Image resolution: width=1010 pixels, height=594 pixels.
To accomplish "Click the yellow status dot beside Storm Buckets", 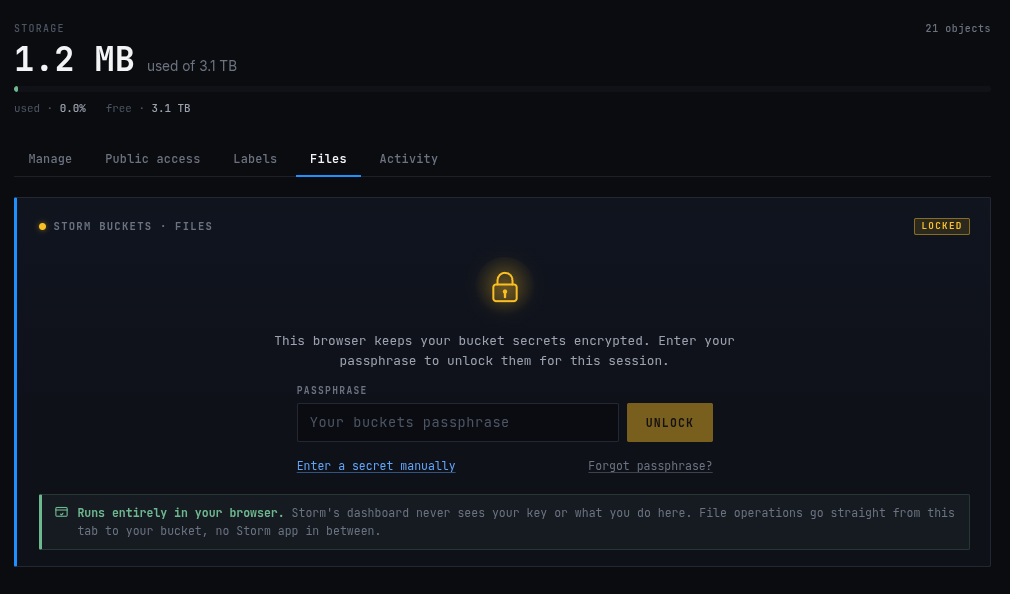I will coord(43,226).
